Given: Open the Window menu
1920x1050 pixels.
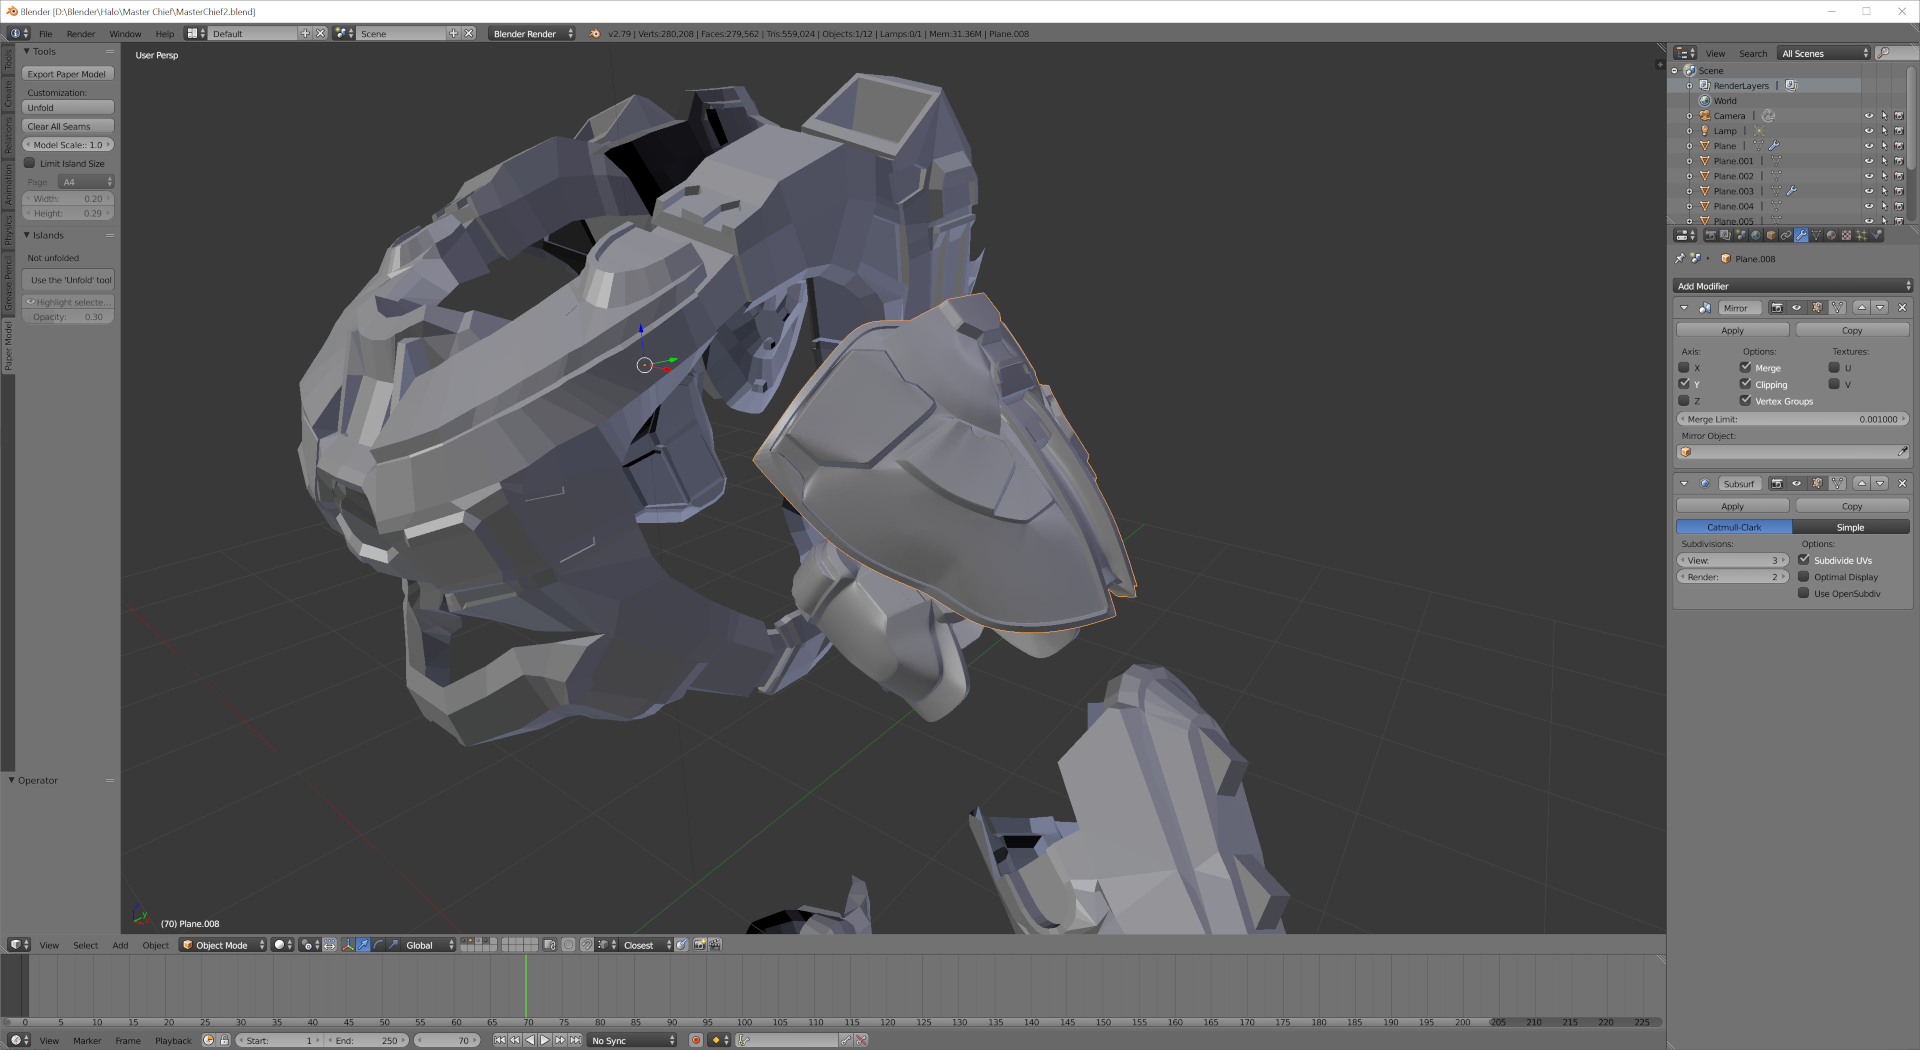Looking at the screenshot, I should tap(125, 34).
